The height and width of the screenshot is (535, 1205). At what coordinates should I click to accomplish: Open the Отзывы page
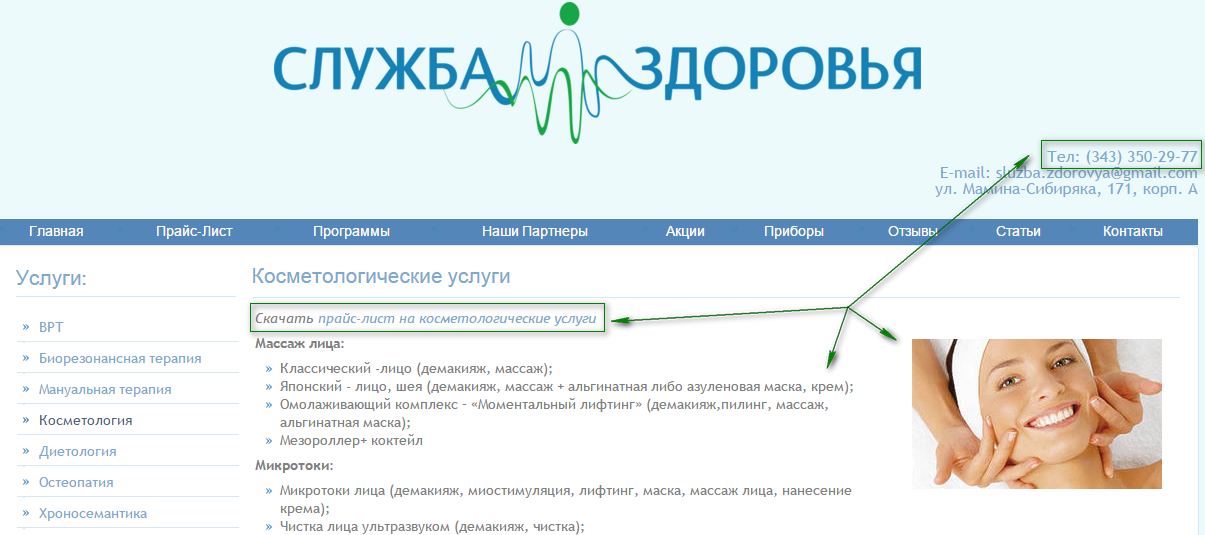click(x=913, y=231)
